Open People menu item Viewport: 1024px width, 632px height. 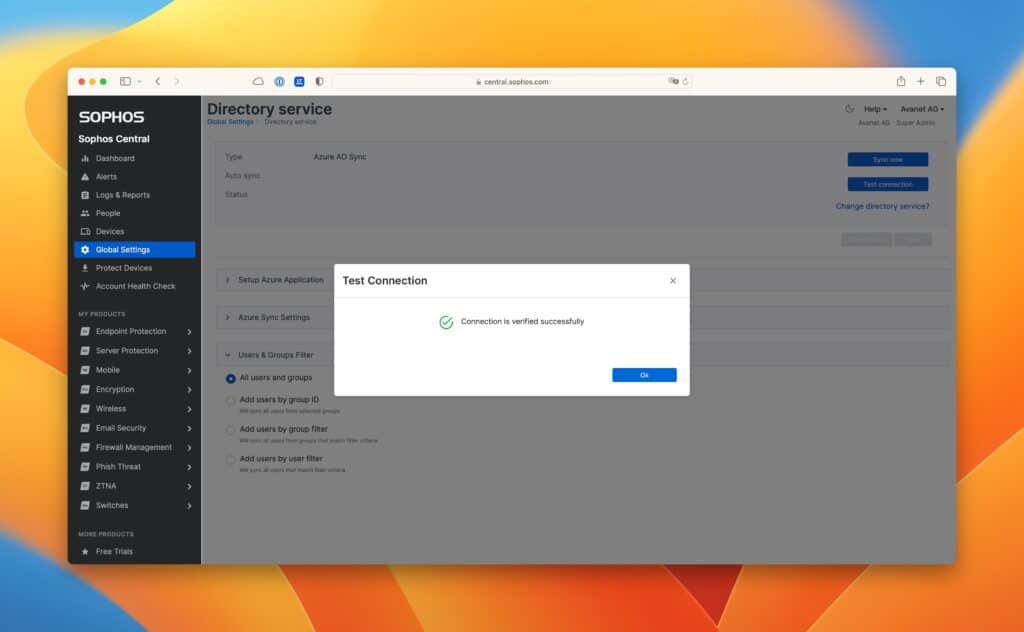click(x=108, y=213)
